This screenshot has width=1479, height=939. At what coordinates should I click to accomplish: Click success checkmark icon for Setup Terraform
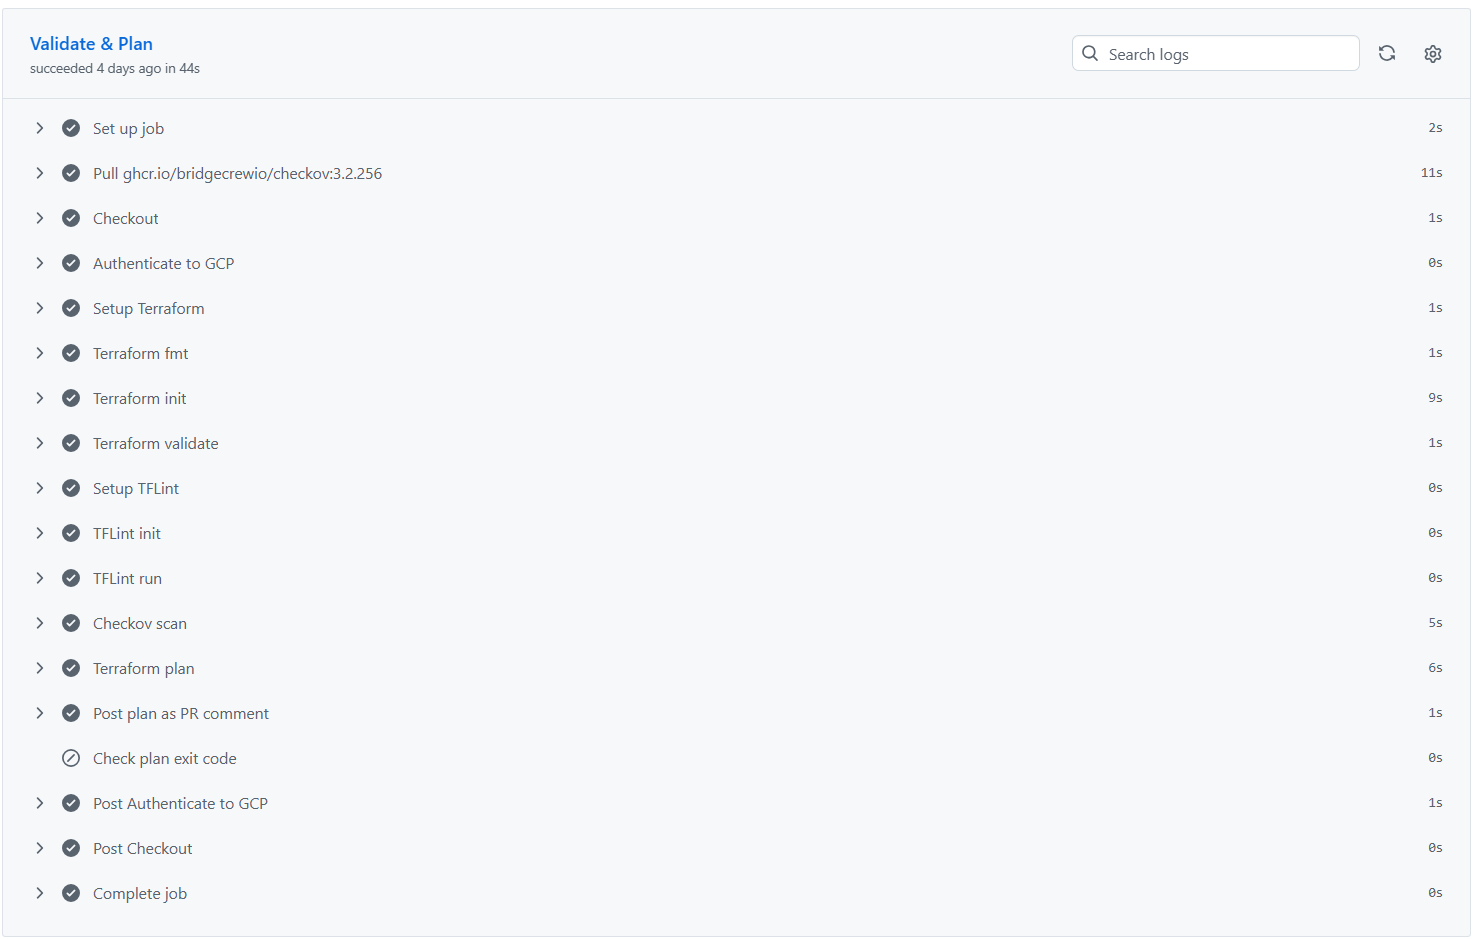pyautogui.click(x=71, y=308)
